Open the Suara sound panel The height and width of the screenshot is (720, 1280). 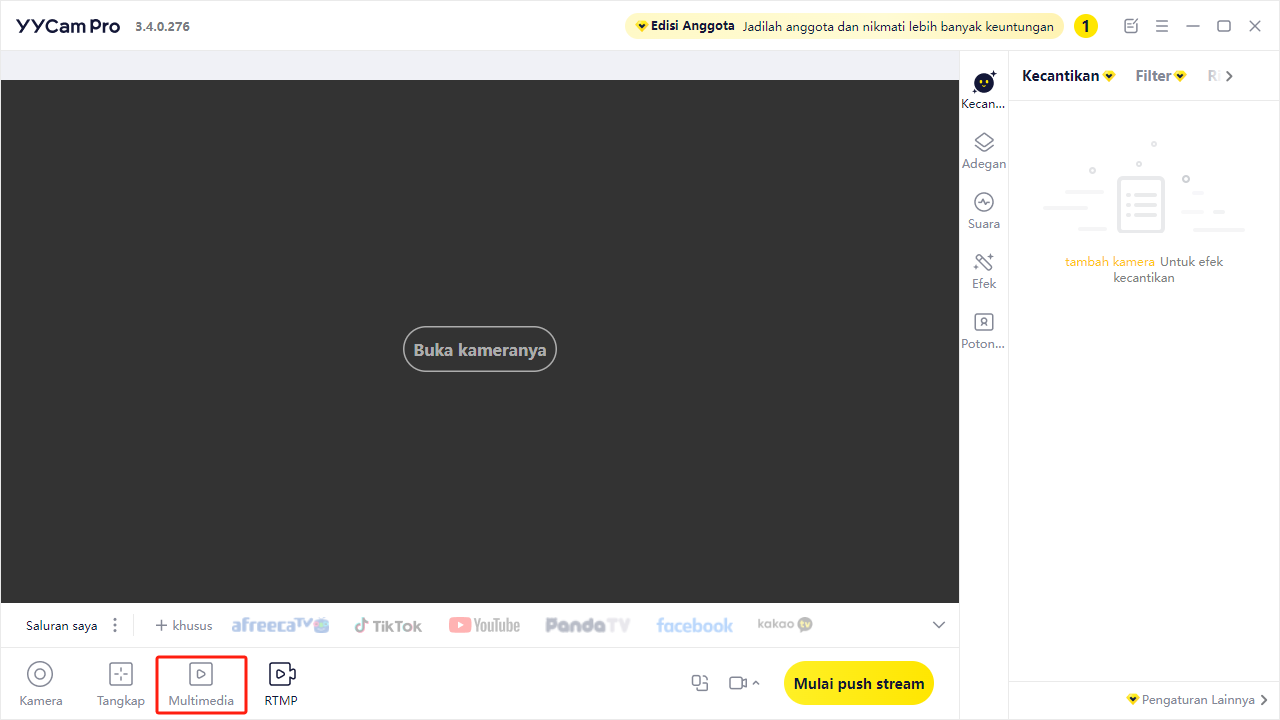[984, 211]
